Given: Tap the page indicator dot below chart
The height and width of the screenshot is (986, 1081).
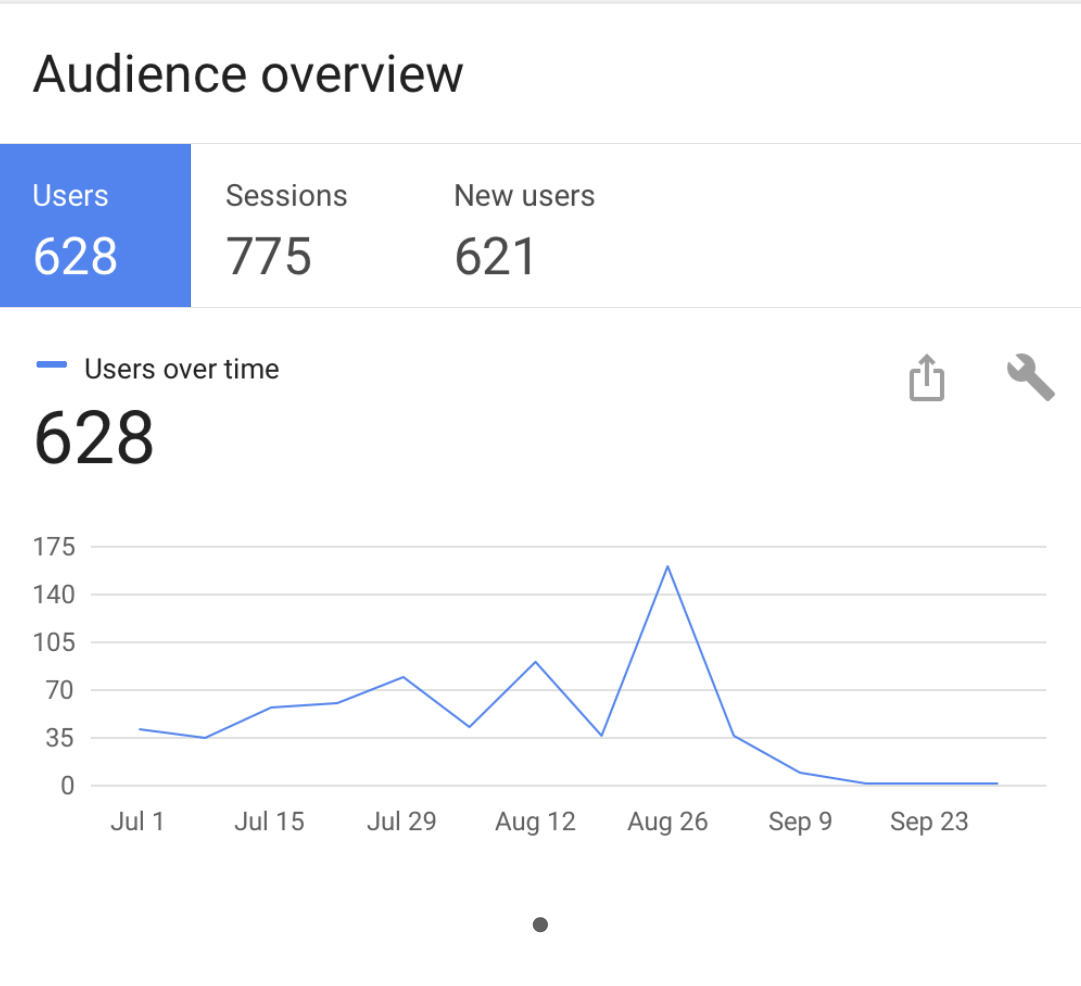Looking at the screenshot, I should [x=540, y=925].
